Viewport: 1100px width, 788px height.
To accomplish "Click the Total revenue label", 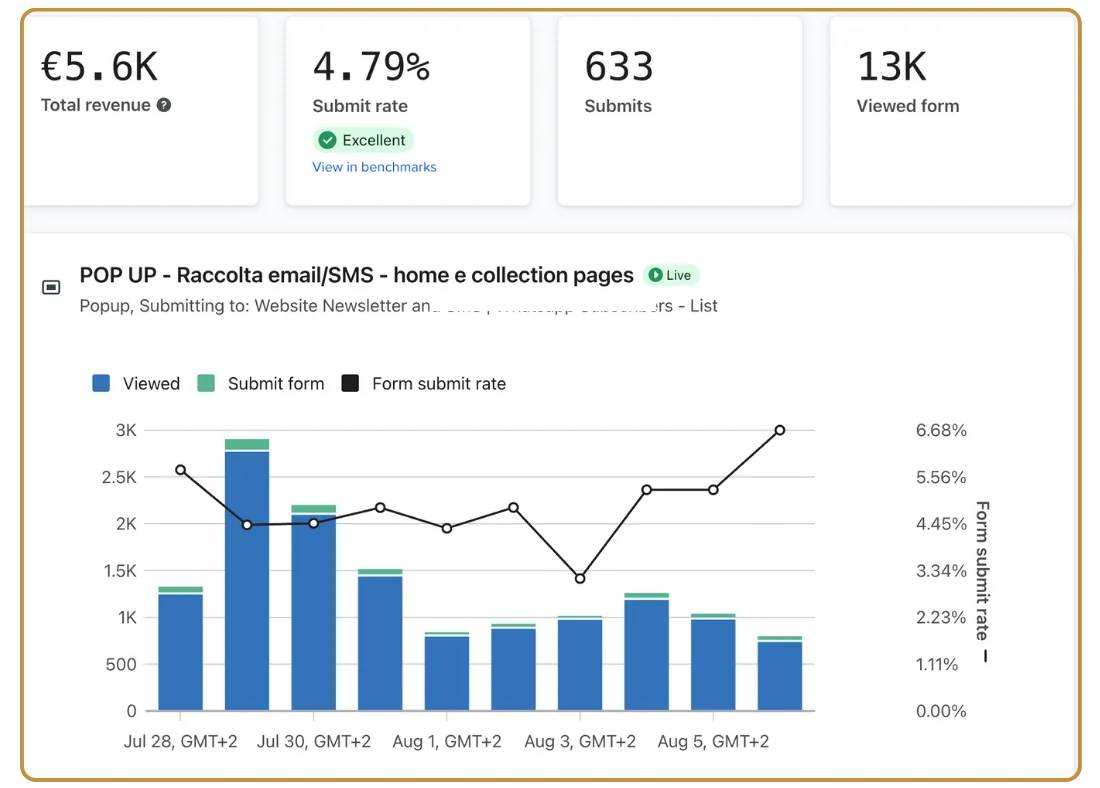I will click(95, 105).
